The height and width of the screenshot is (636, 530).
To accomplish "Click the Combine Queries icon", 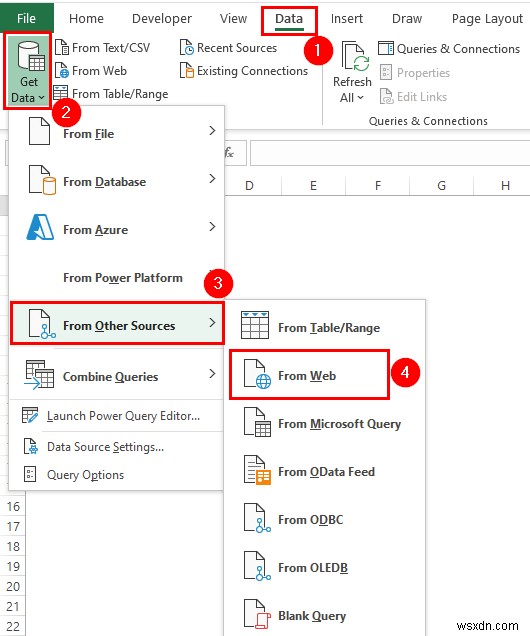I will 39,374.
